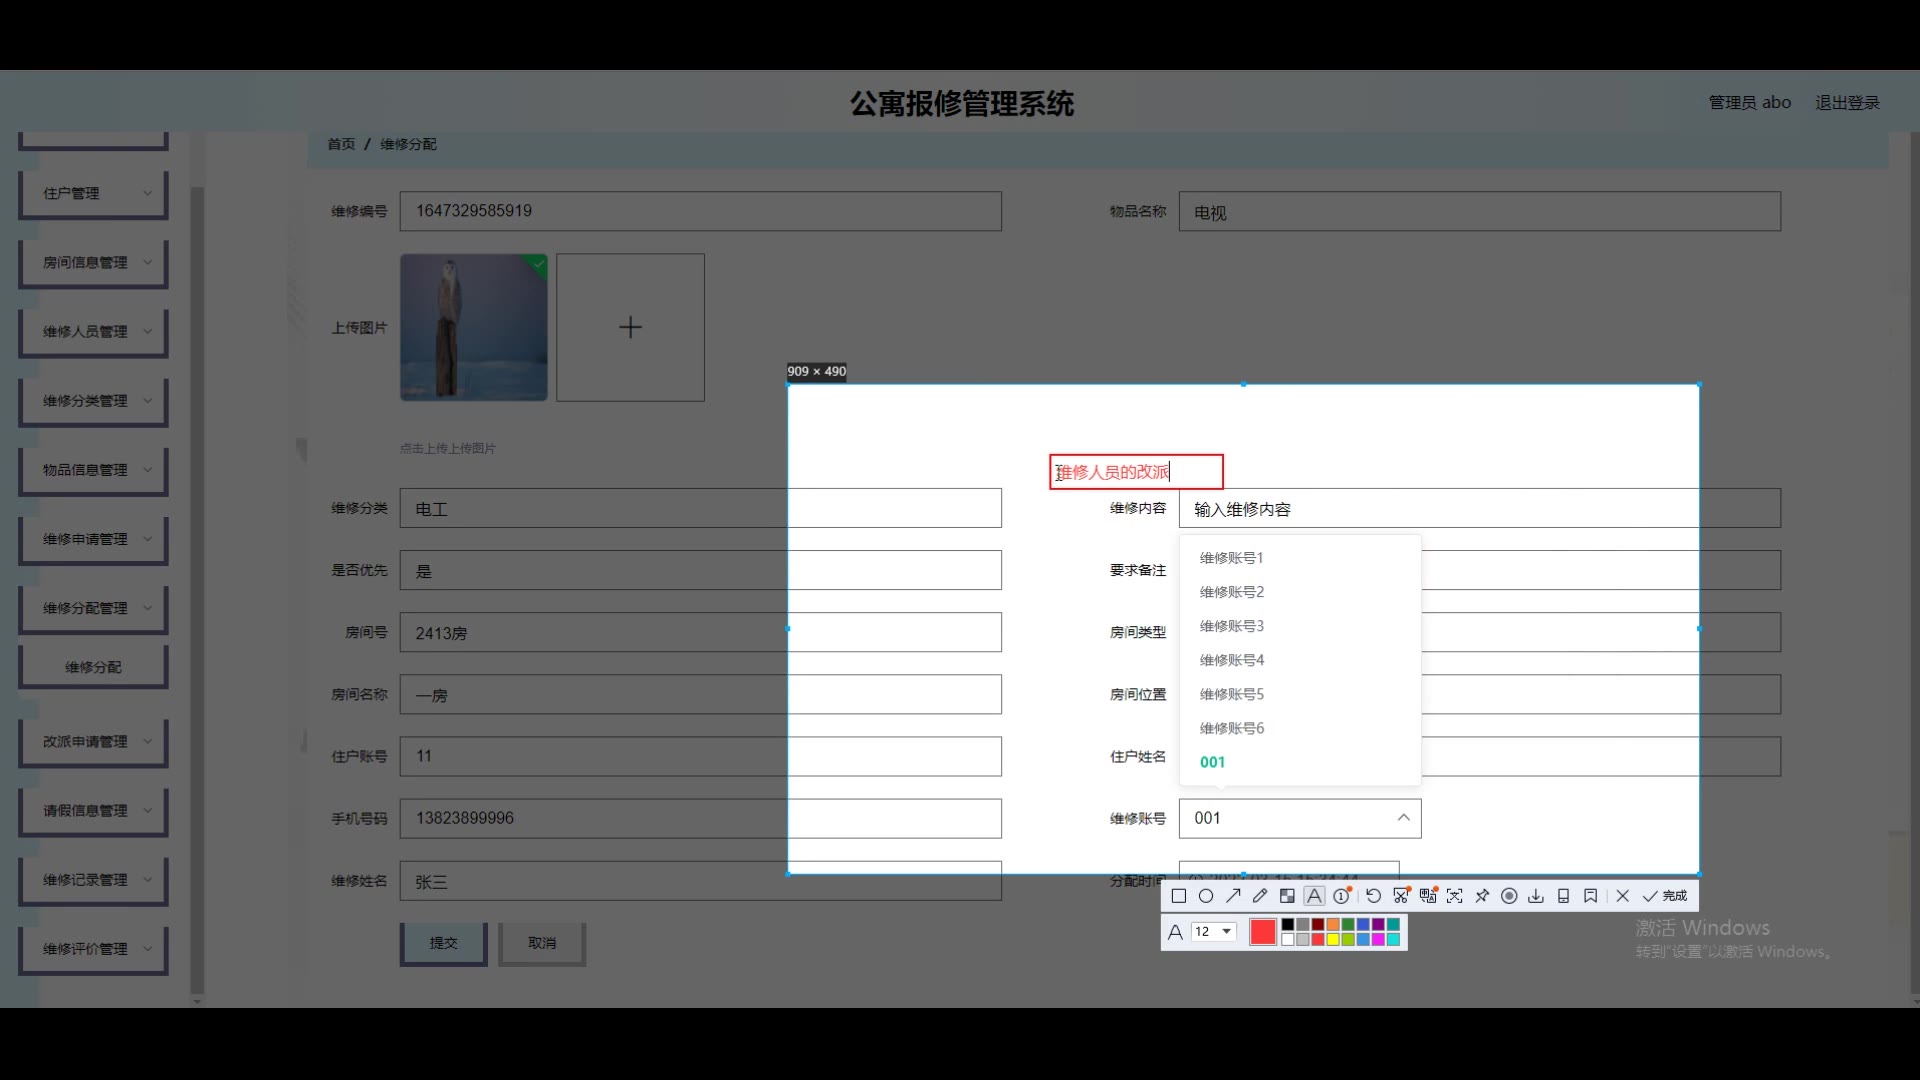Click the font A icon in text options

(1175, 932)
